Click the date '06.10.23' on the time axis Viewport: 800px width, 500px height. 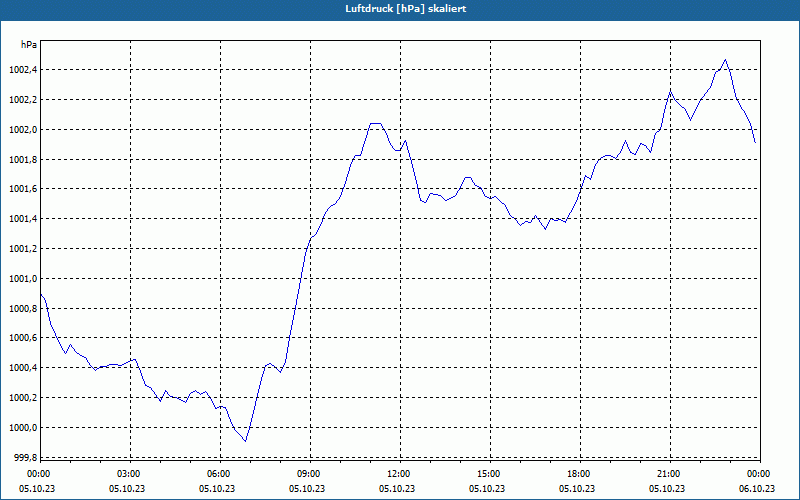(757, 489)
